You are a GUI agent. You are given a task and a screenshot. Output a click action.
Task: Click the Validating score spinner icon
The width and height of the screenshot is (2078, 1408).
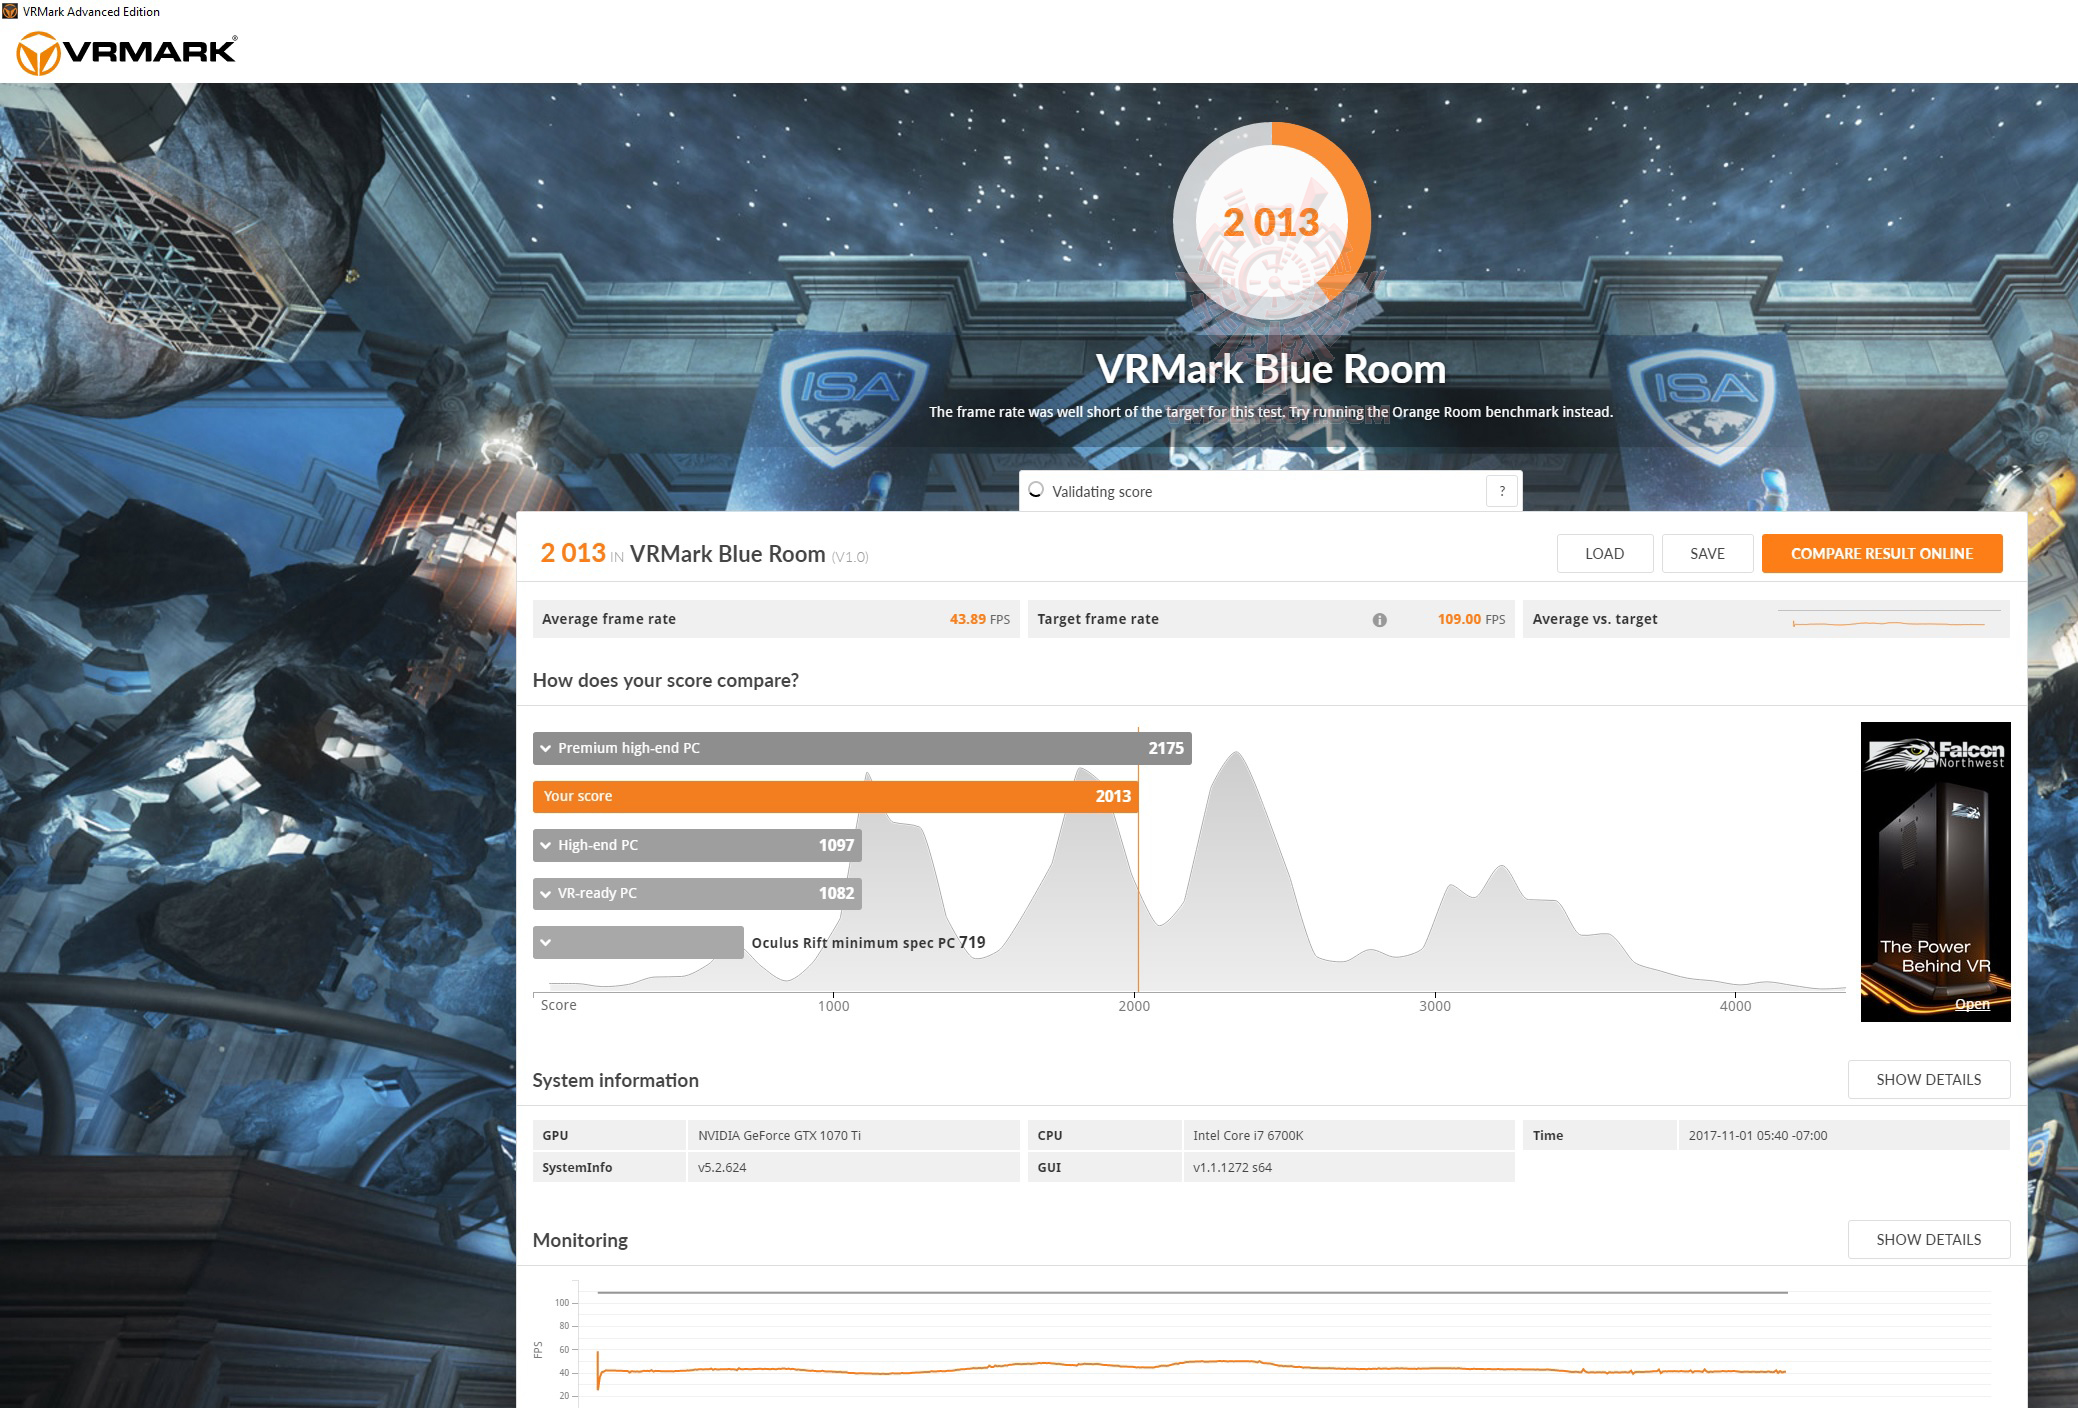pyautogui.click(x=1034, y=490)
